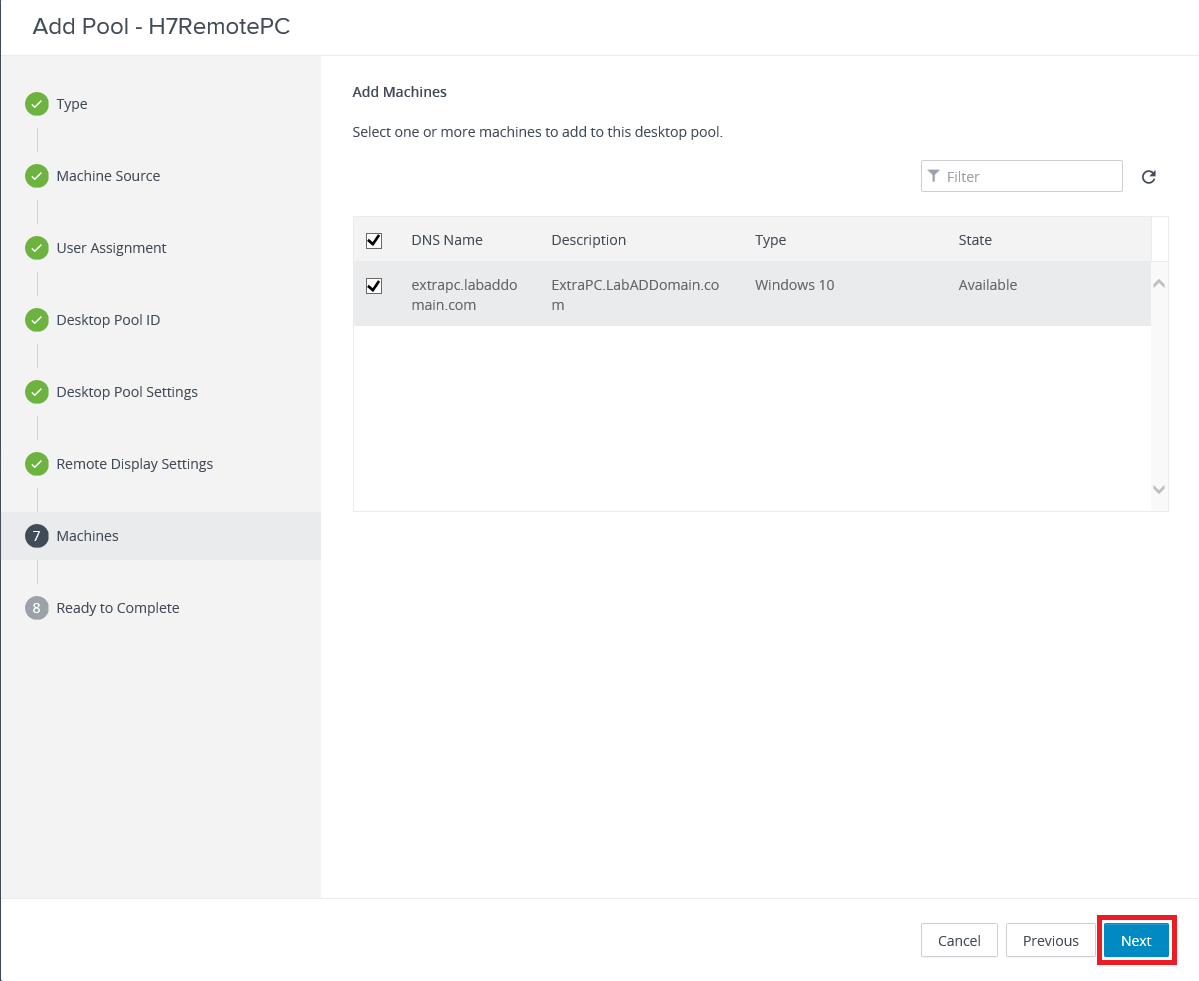Click the step 7 Machines number icon
Image resolution: width=1199 pixels, height=981 pixels.
pos(37,536)
